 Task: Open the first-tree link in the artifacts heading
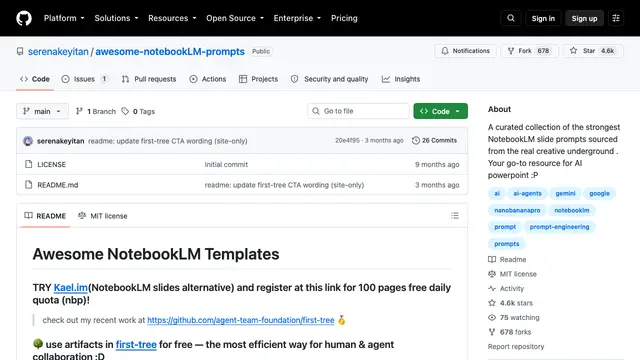pyautogui.click(x=136, y=344)
